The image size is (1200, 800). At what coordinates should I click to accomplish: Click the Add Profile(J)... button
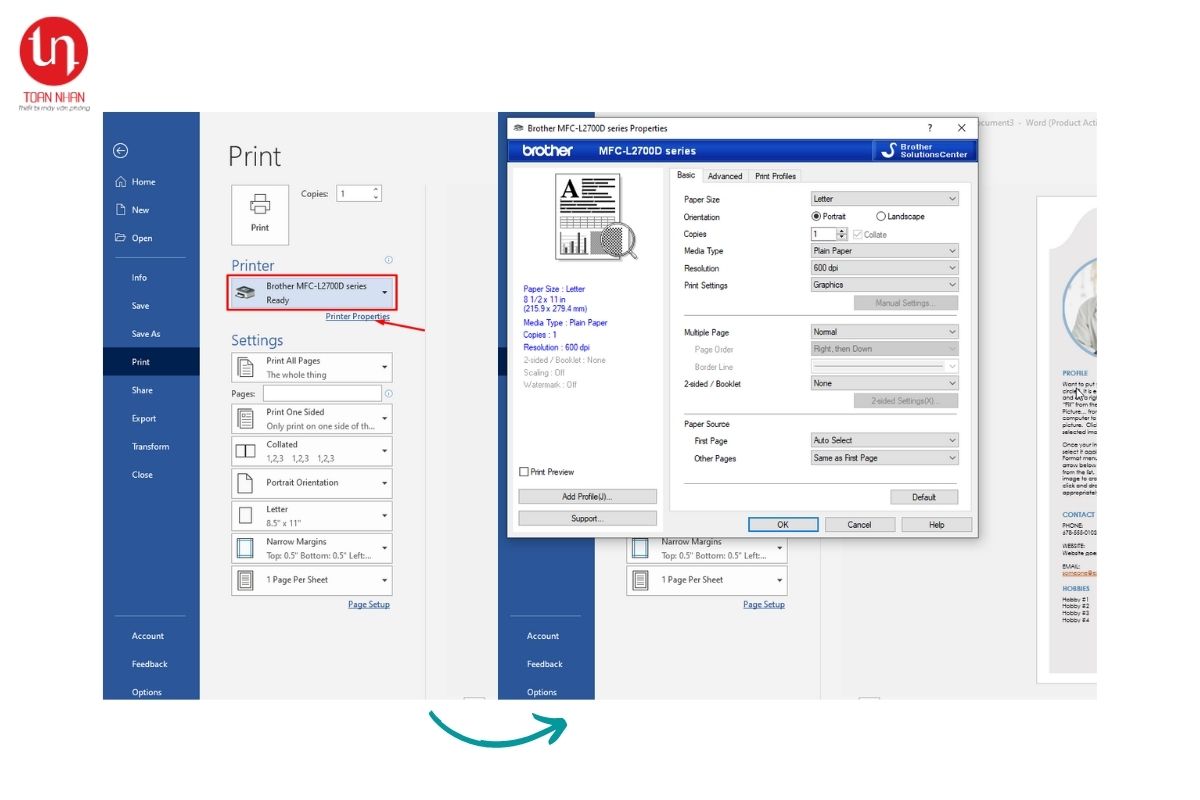pyautogui.click(x=587, y=497)
